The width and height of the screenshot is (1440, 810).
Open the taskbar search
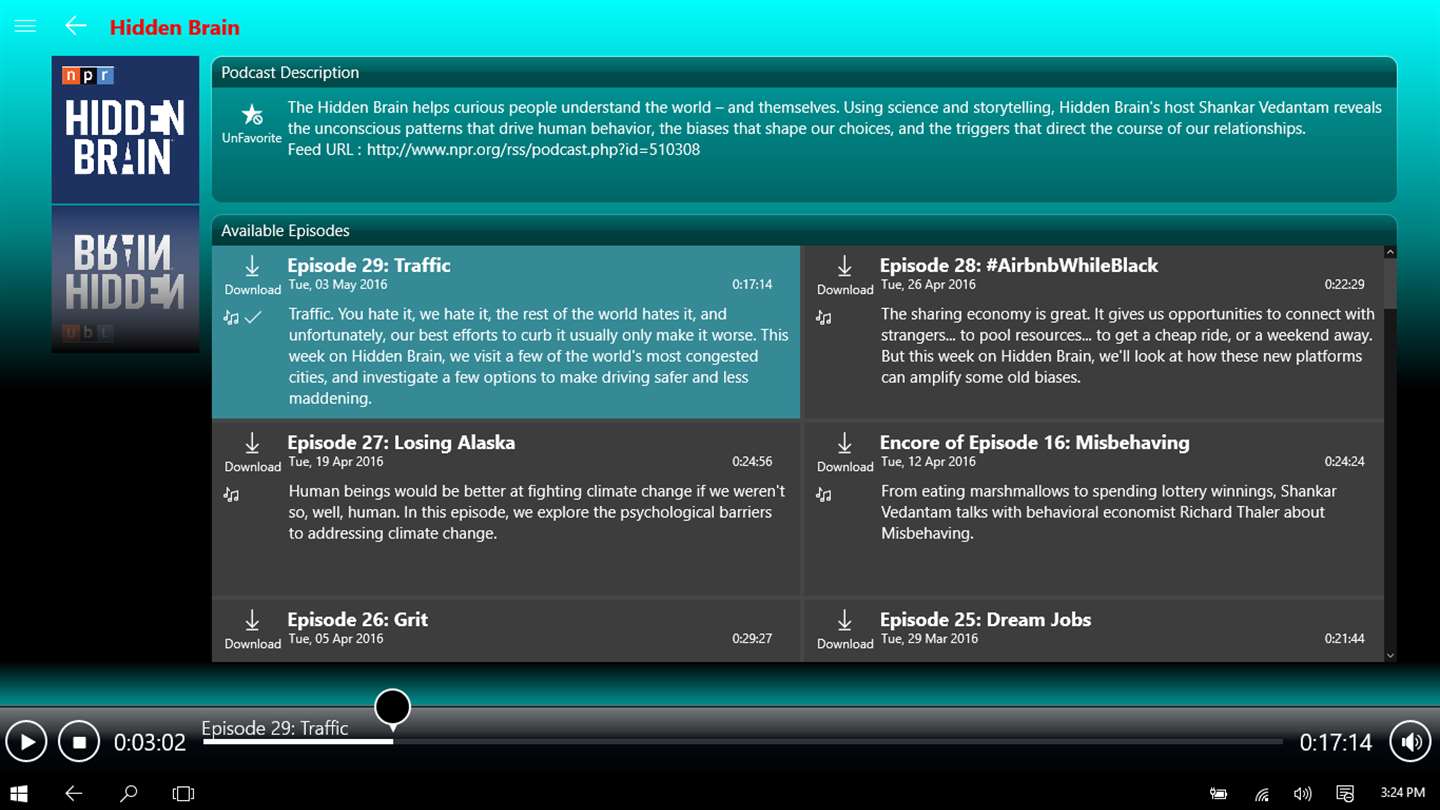(x=128, y=794)
